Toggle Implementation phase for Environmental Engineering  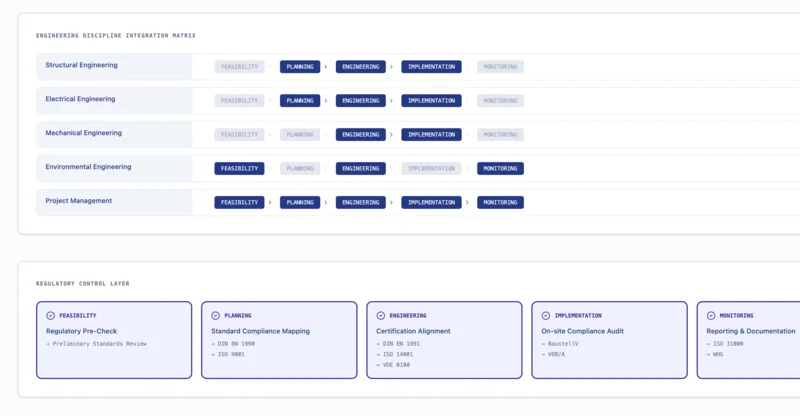[x=431, y=169]
